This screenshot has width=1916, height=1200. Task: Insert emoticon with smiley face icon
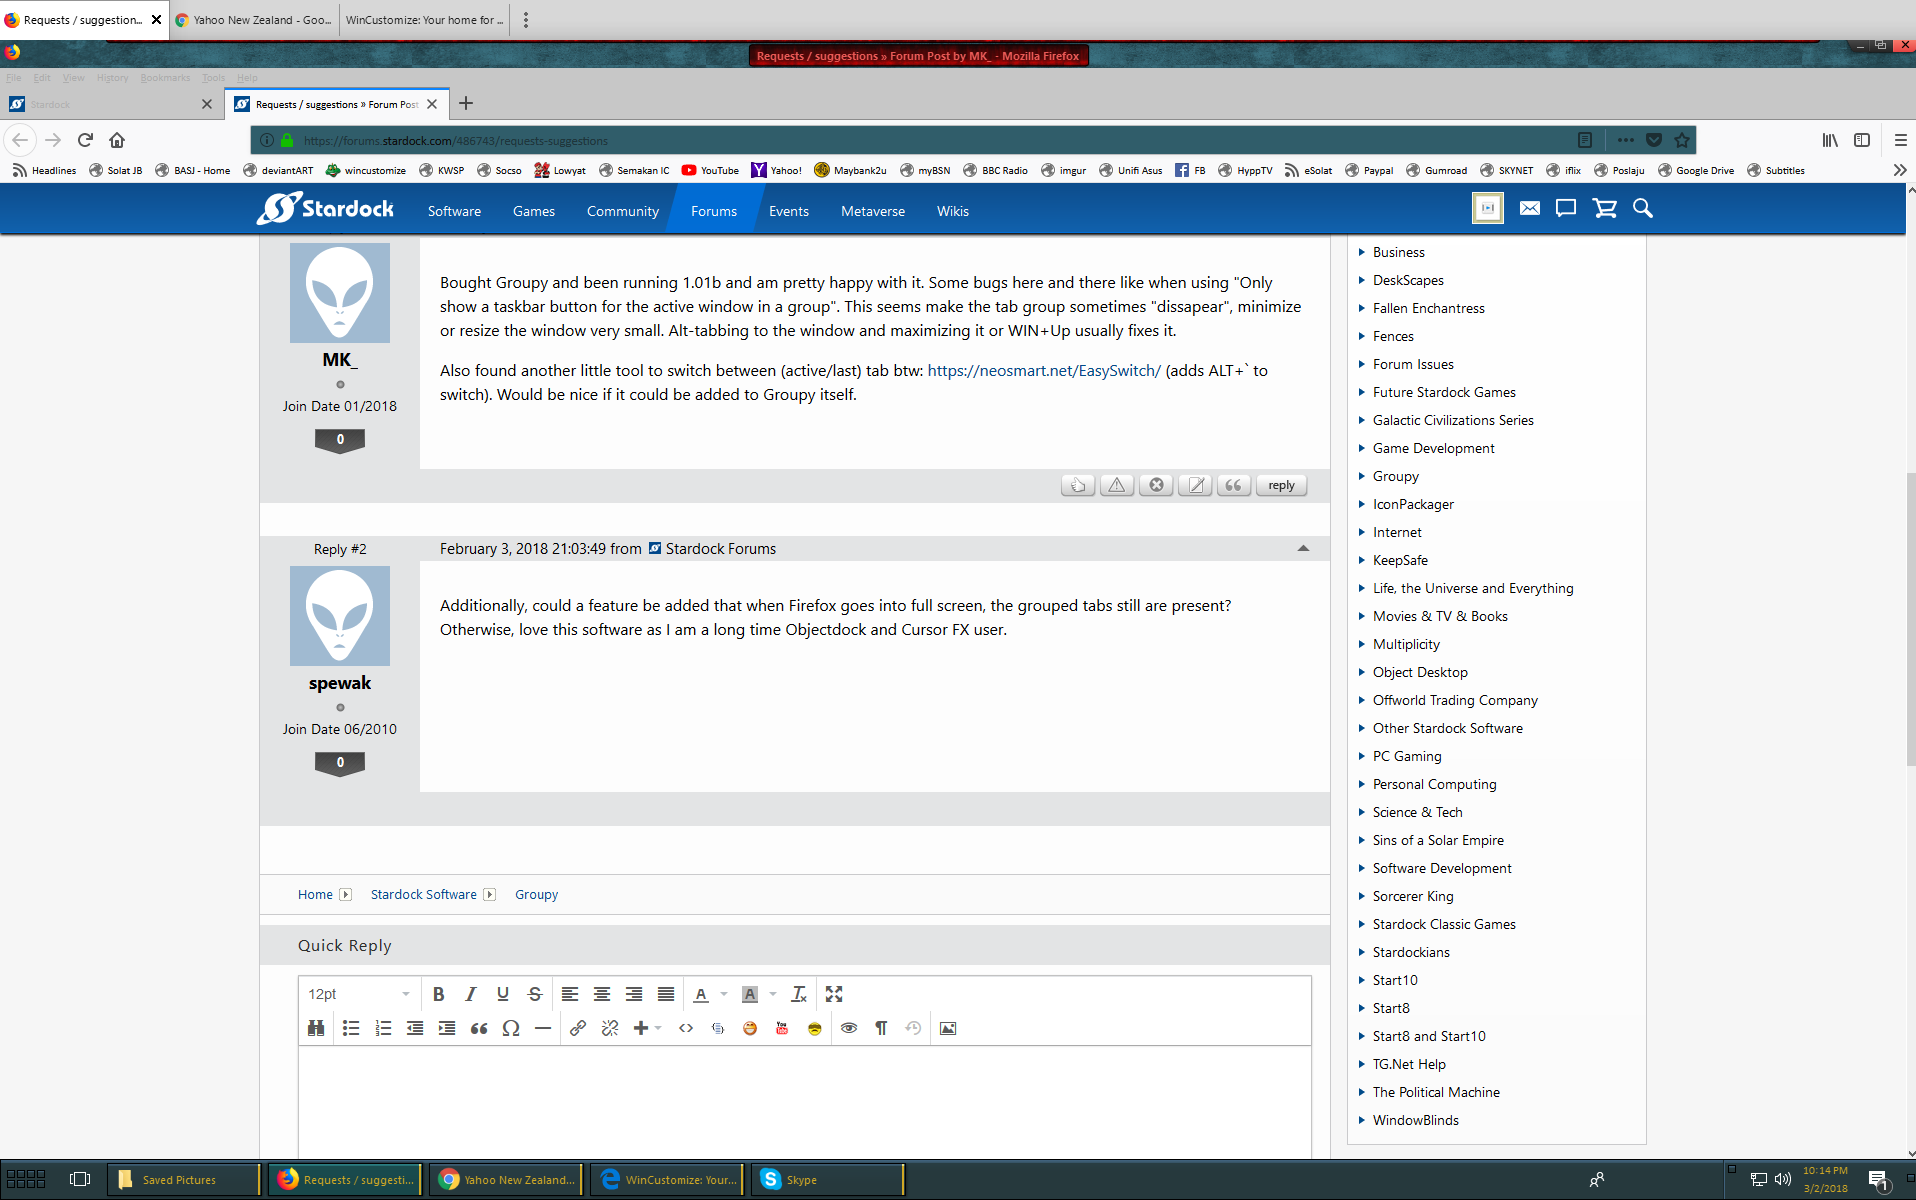click(x=750, y=1028)
